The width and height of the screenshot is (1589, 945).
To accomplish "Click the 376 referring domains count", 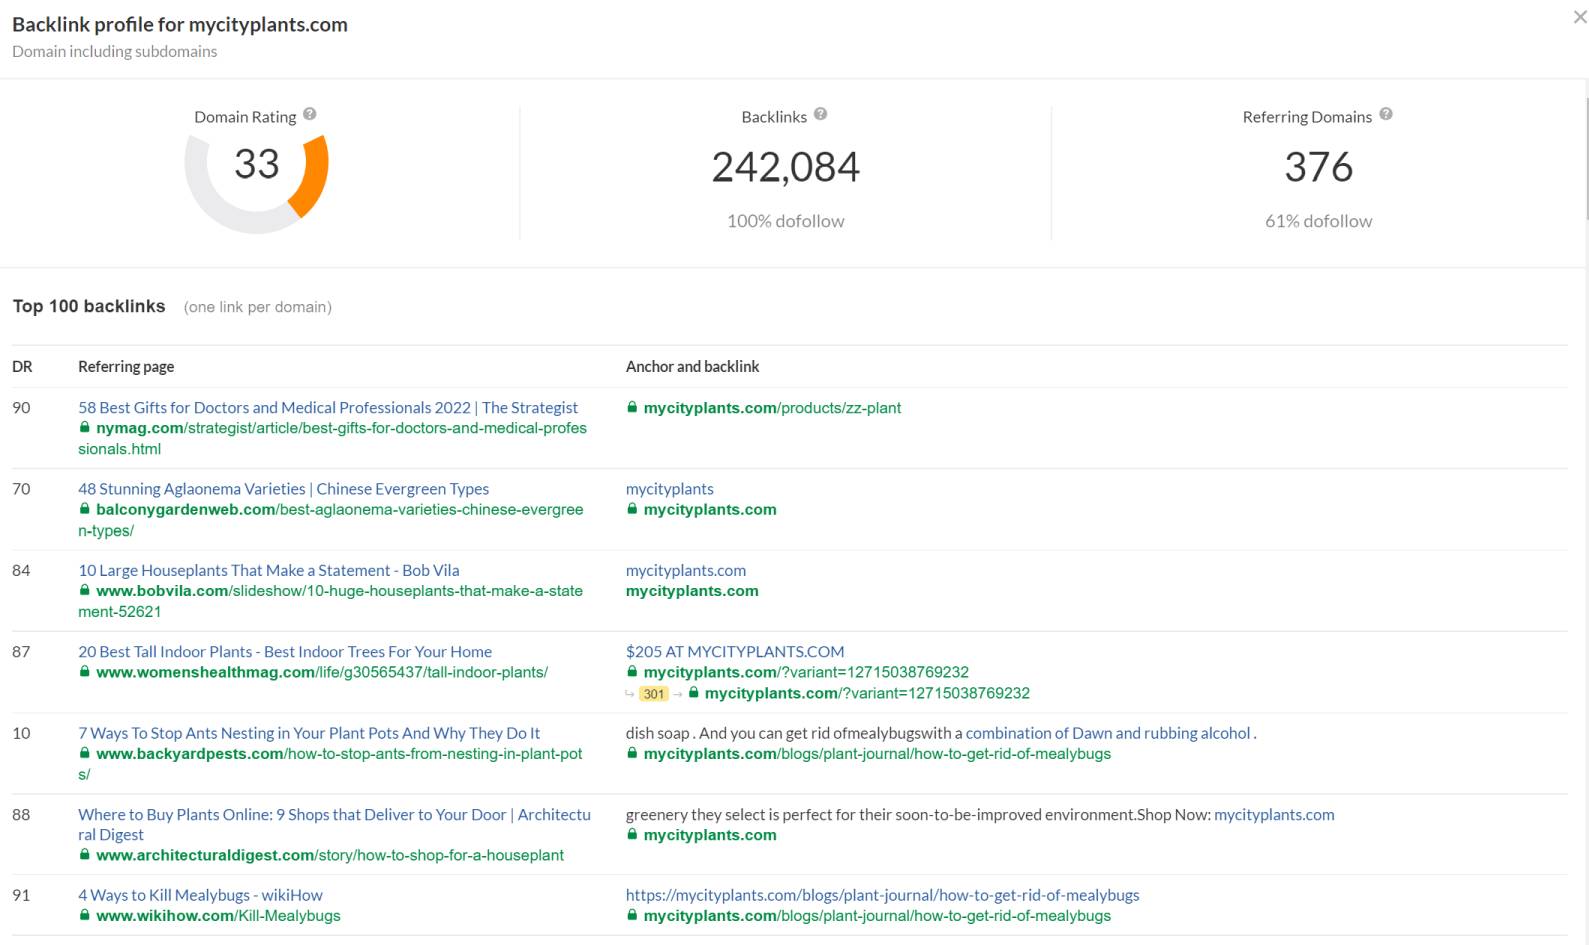I will 1319,167.
